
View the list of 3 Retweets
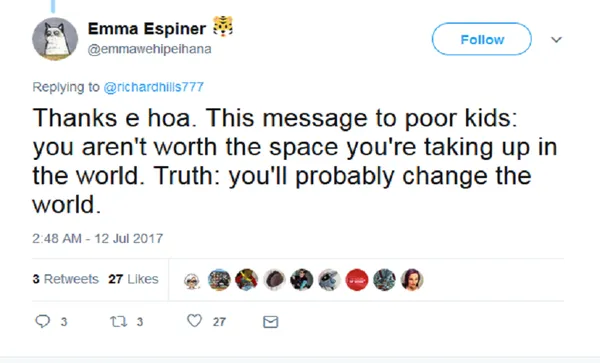(65, 279)
